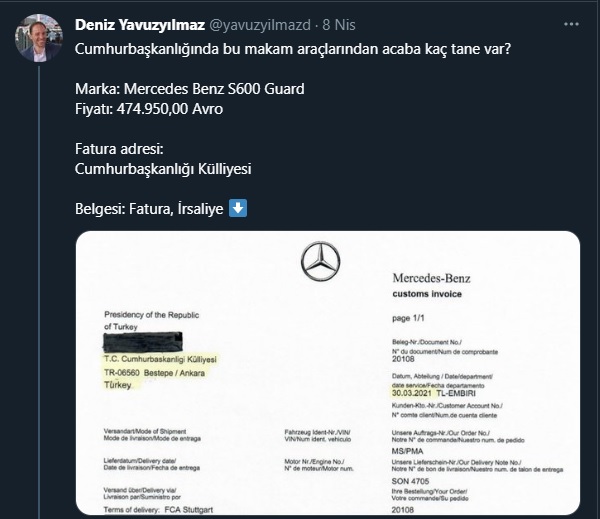Click the blue down-arrow emoji after İrsaliye
The height and width of the screenshot is (519, 600).
(x=238, y=208)
